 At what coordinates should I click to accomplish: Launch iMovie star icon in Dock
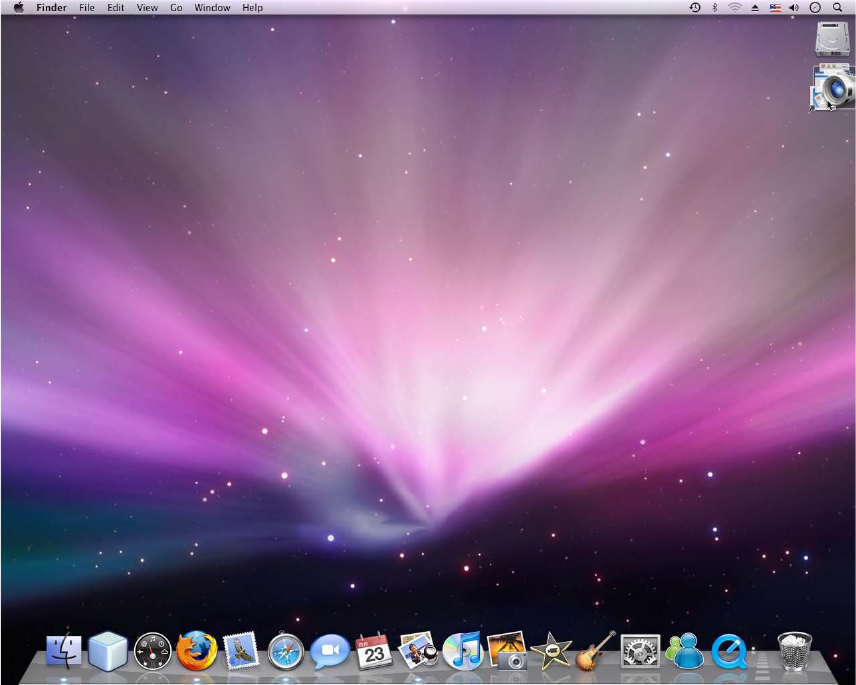551,651
